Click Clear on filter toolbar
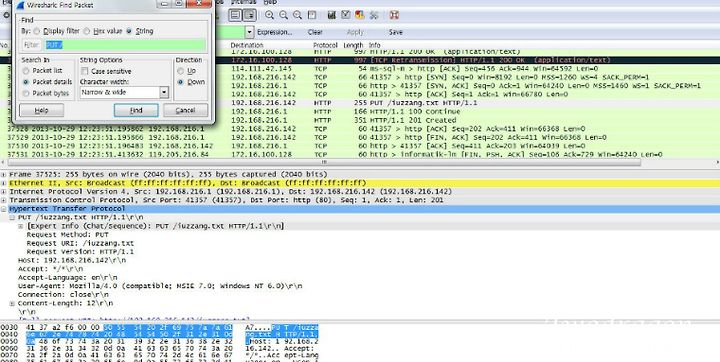The width and height of the screenshot is (720, 362). (x=315, y=32)
